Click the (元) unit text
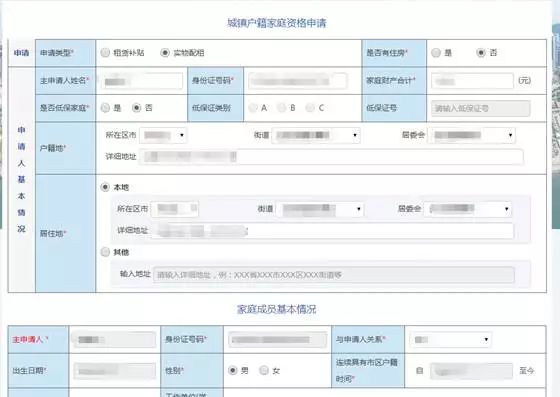560x397 pixels. (524, 81)
